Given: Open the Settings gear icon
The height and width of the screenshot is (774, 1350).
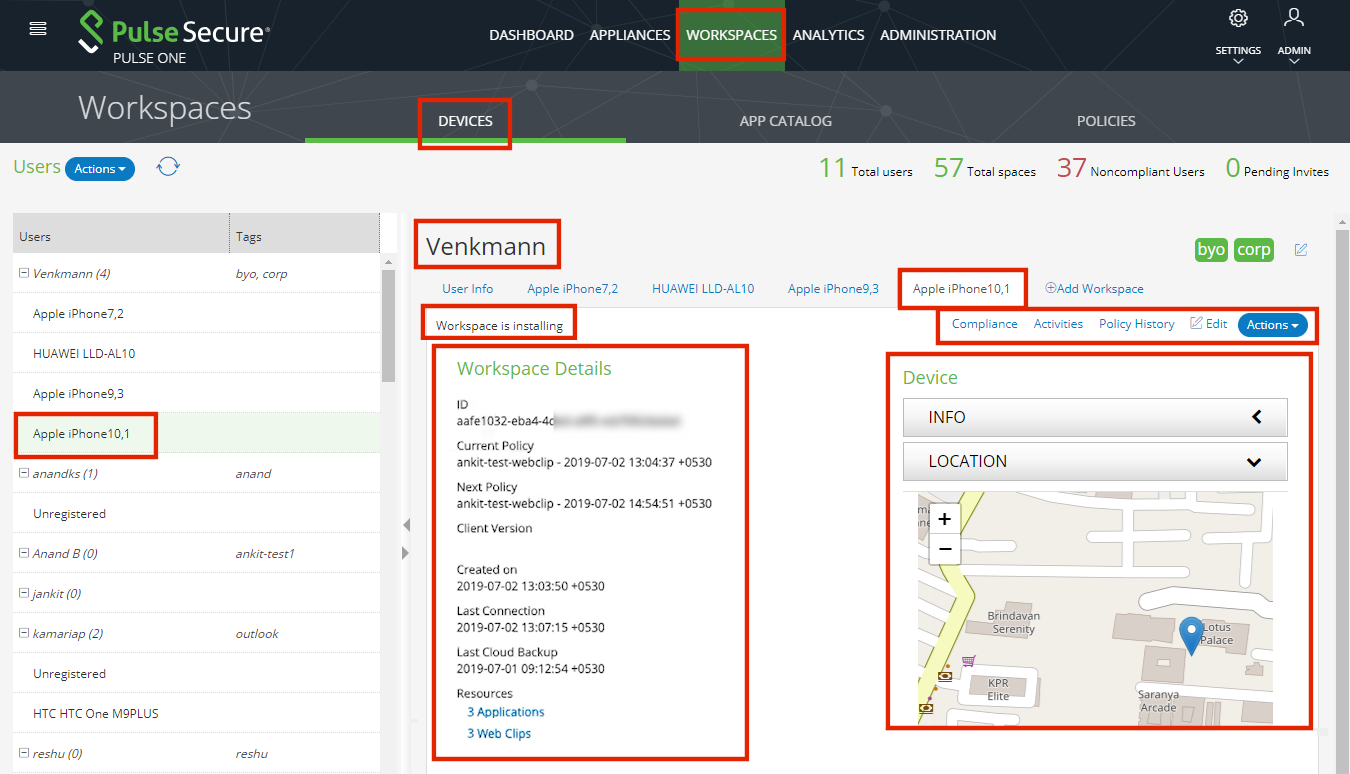Looking at the screenshot, I should (x=1238, y=18).
